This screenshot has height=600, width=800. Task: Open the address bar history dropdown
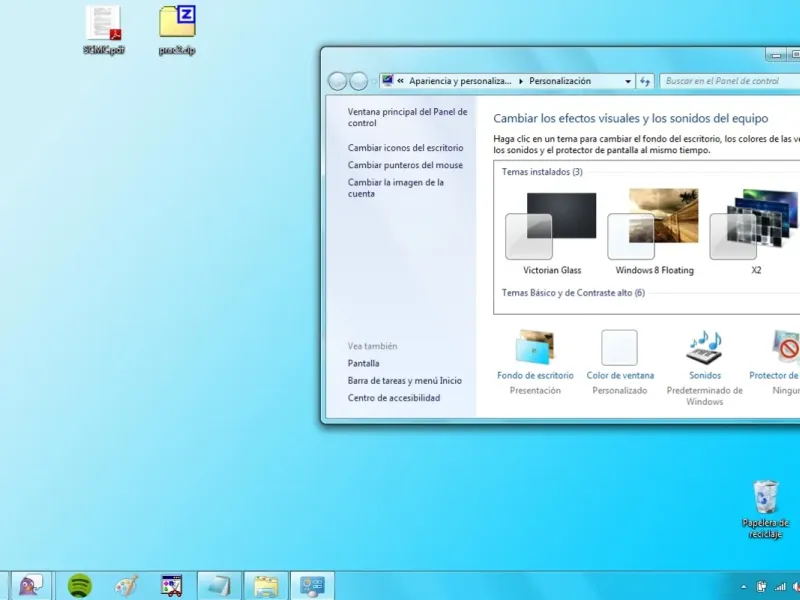click(x=628, y=81)
